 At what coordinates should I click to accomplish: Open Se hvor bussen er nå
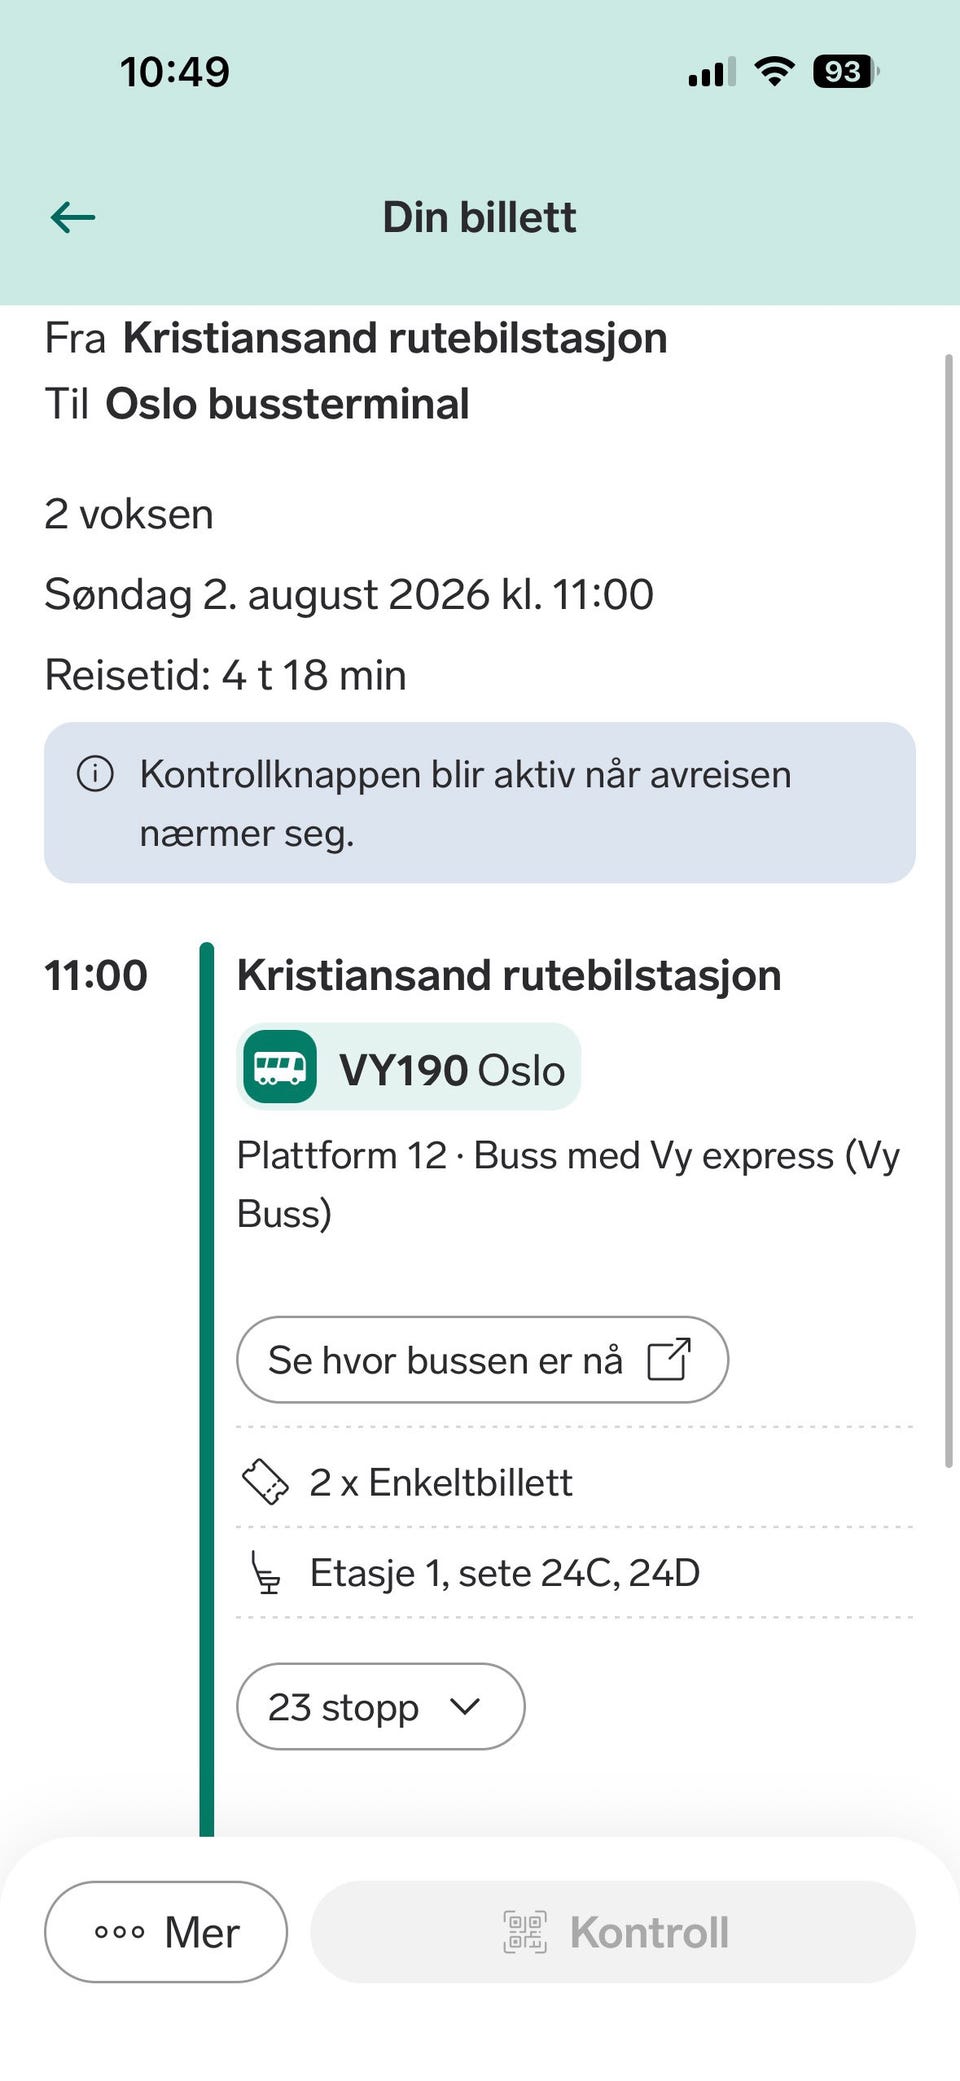482,1359
